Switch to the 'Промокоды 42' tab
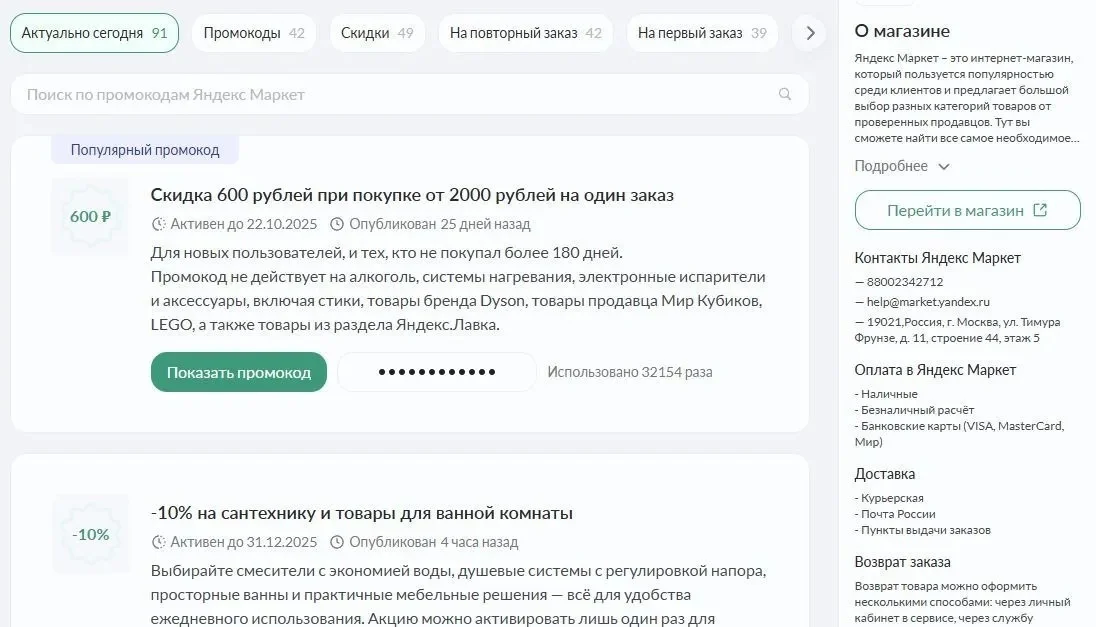This screenshot has height=627, width=1096. click(x=253, y=32)
